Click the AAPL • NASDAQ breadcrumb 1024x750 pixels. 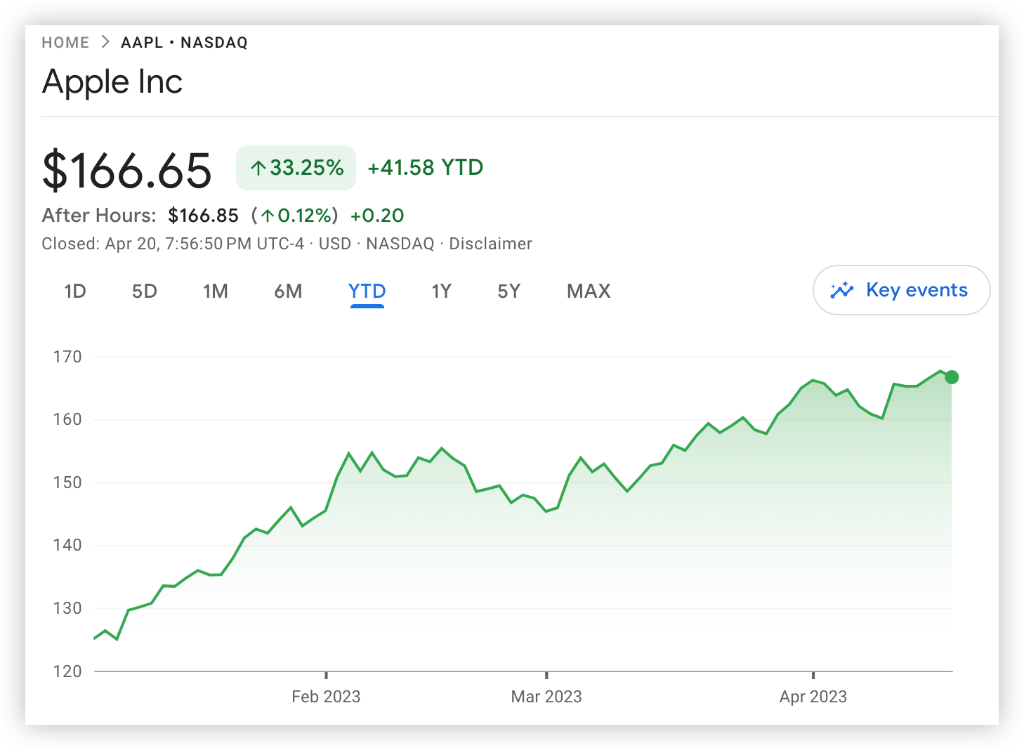coord(184,43)
